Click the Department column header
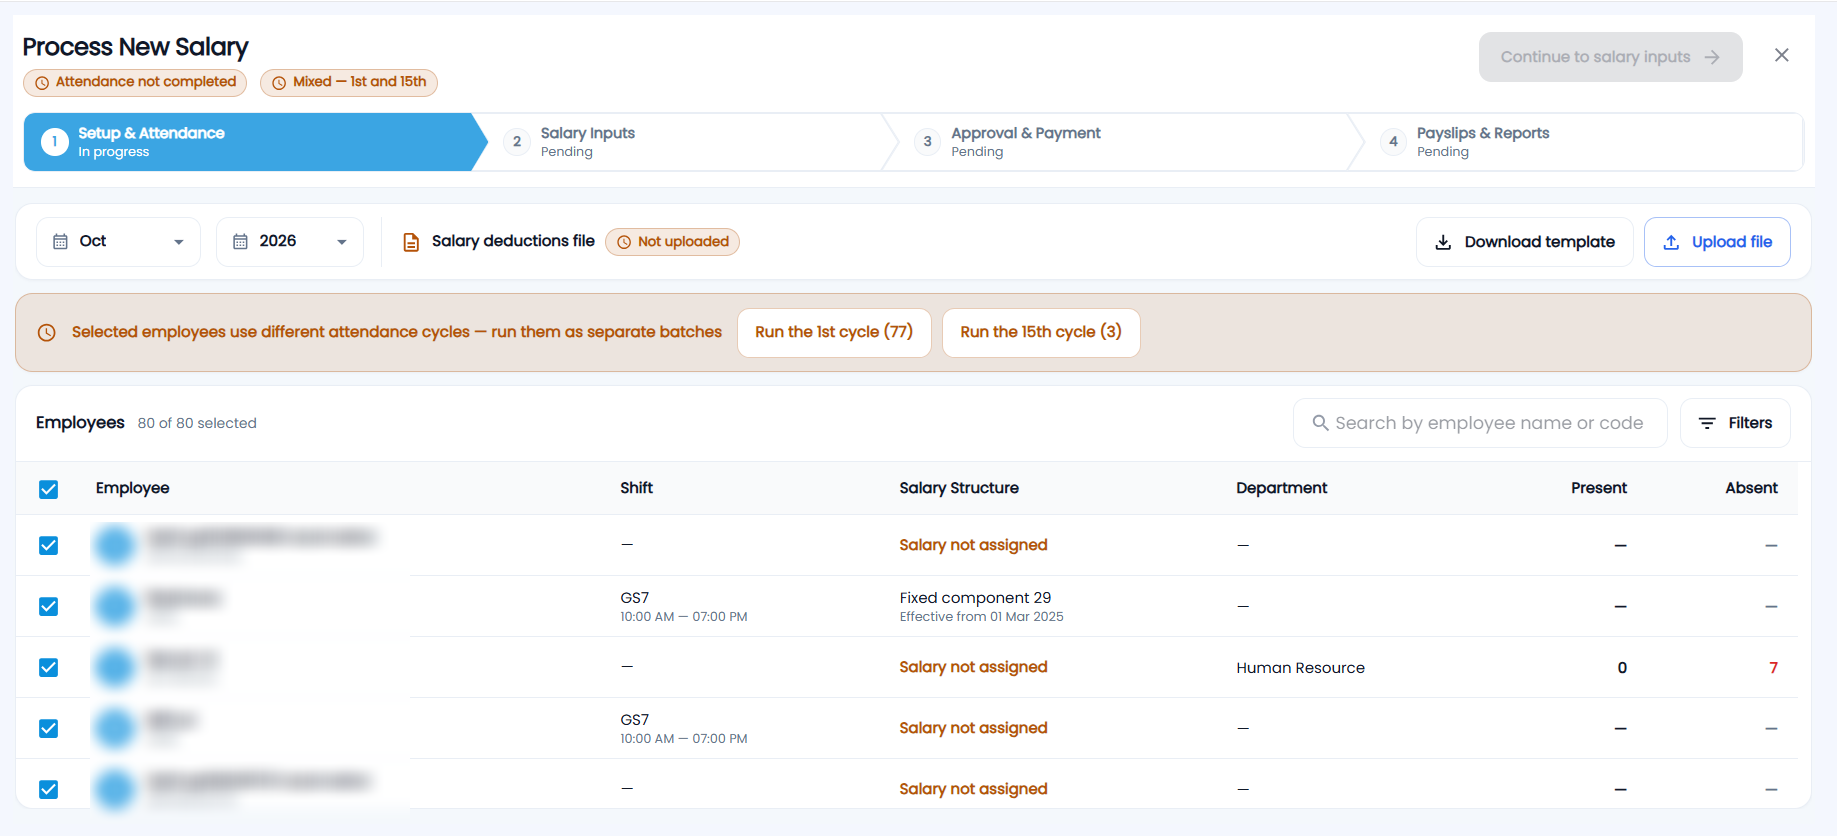The height and width of the screenshot is (836, 1837). pyautogui.click(x=1282, y=488)
